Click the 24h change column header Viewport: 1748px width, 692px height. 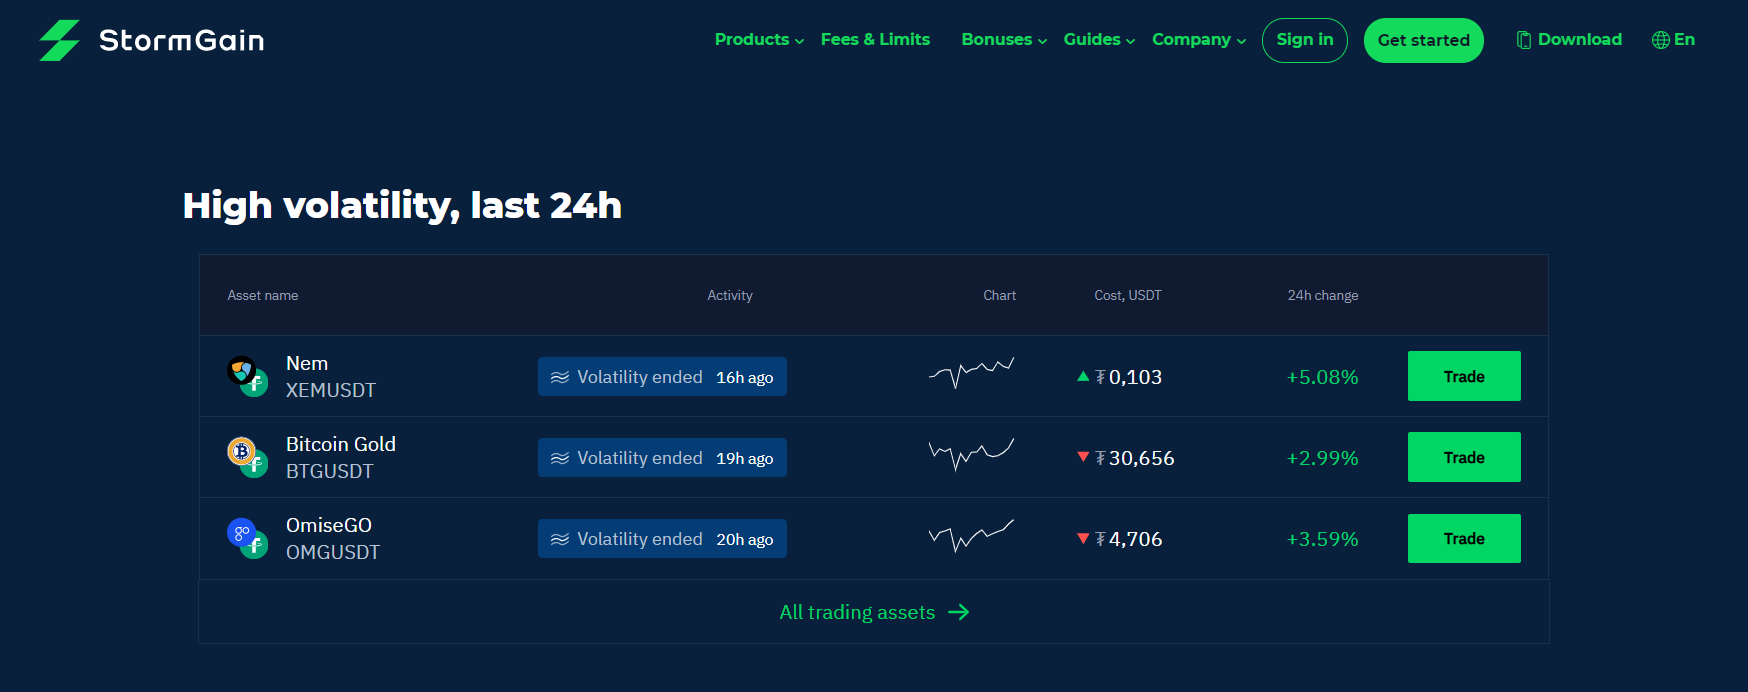[x=1323, y=295]
